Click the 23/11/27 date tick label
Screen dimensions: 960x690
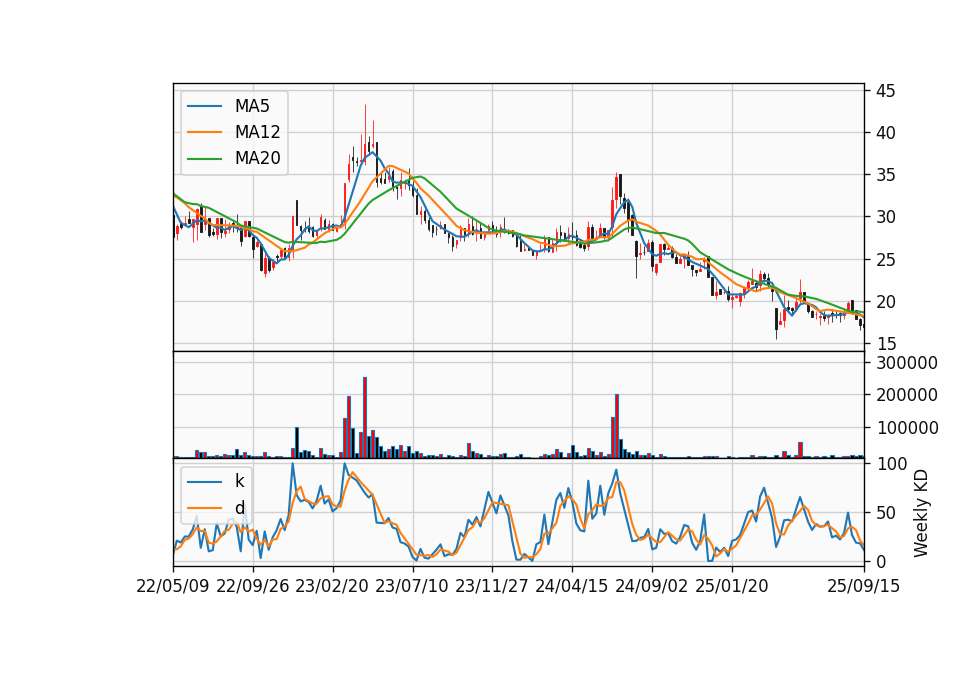[x=492, y=586]
